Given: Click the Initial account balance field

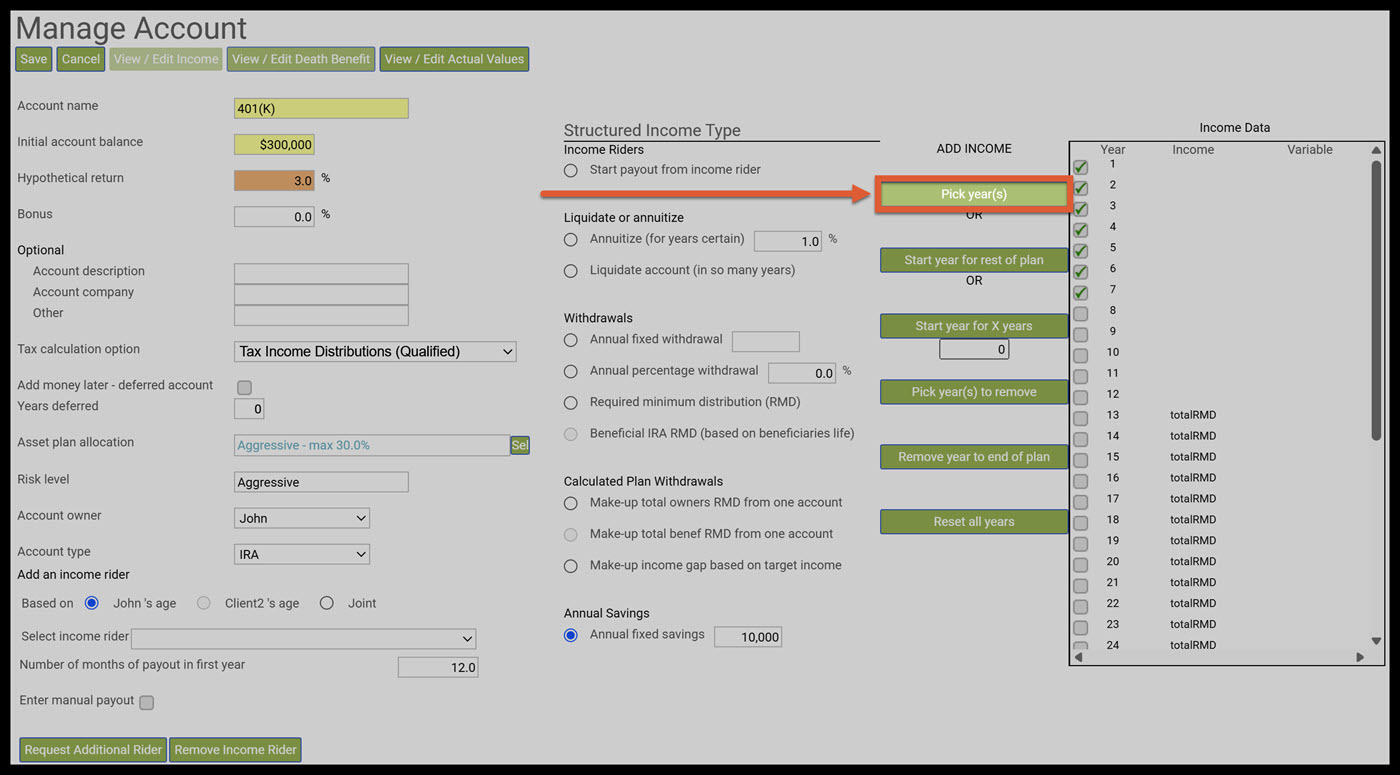Looking at the screenshot, I should tap(274, 144).
